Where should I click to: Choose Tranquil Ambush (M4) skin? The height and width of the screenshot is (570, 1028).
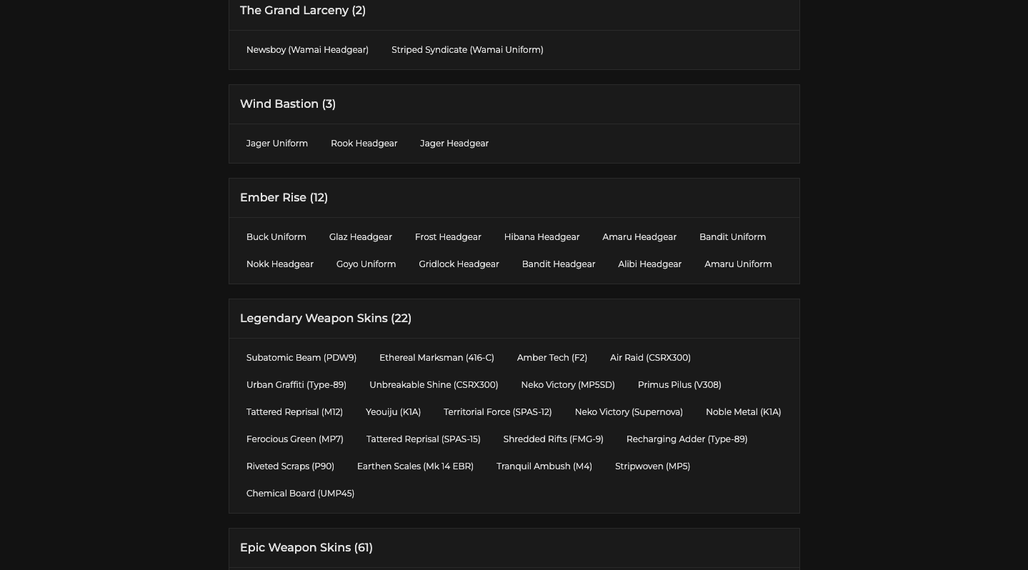[x=544, y=466]
